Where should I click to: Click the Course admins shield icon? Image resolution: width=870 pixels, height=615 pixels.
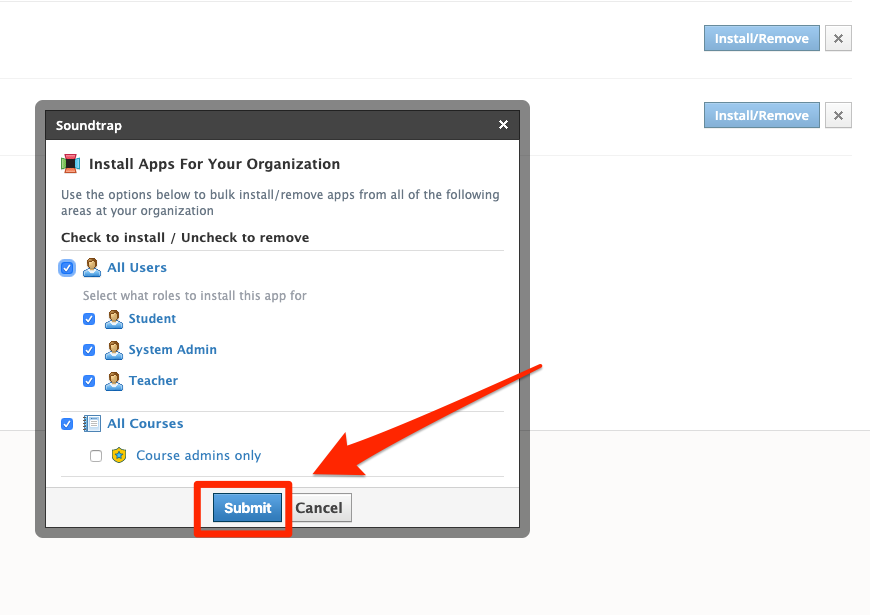coord(119,456)
